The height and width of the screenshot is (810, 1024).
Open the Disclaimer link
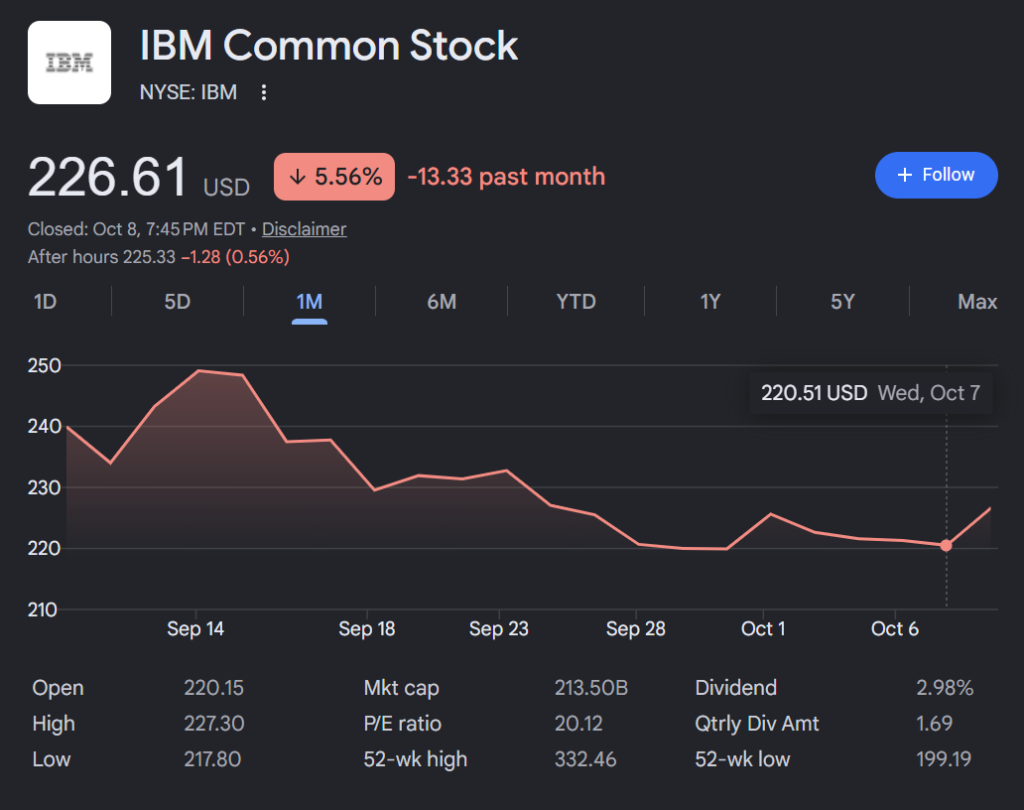pyautogui.click(x=304, y=229)
